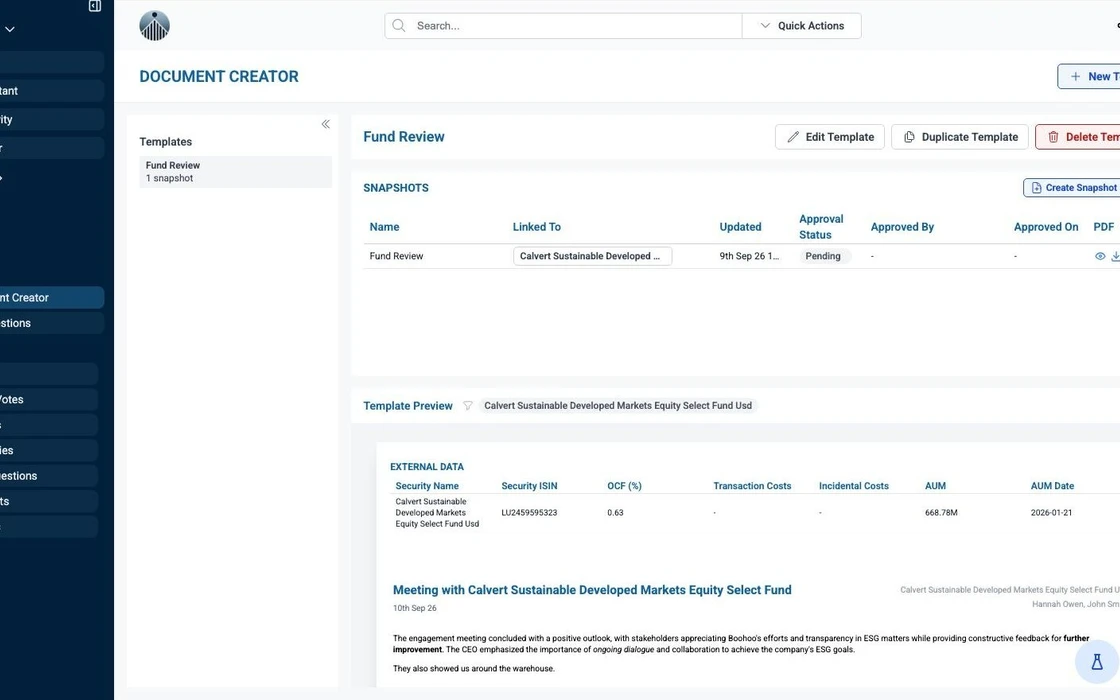The width and height of the screenshot is (1120, 700).
Task: Click the AUM Date column header
Action: [x=1052, y=486]
